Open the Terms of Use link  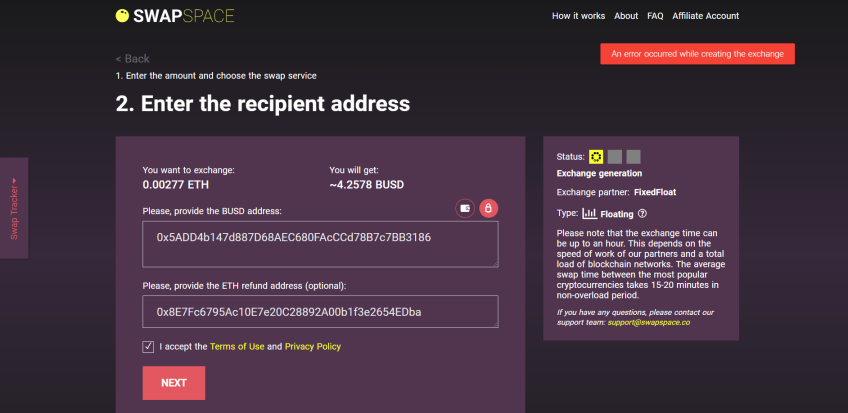click(x=237, y=347)
